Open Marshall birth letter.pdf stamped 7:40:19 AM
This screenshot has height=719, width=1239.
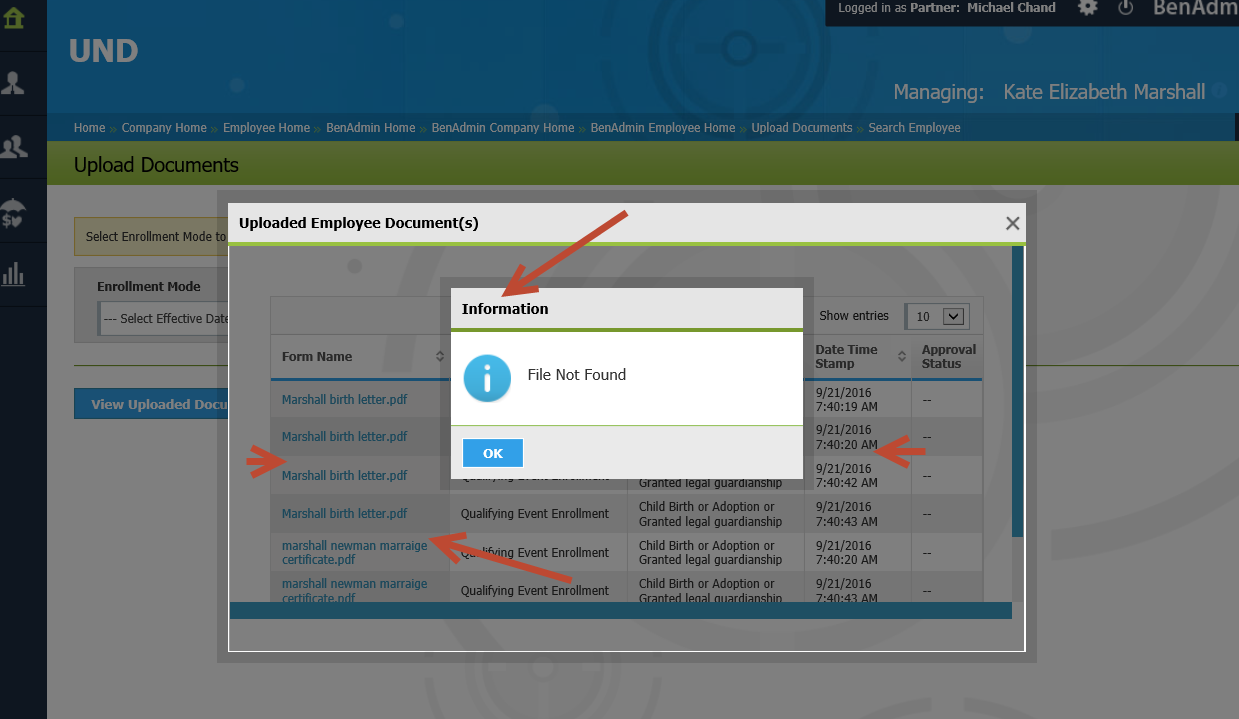[x=344, y=399]
